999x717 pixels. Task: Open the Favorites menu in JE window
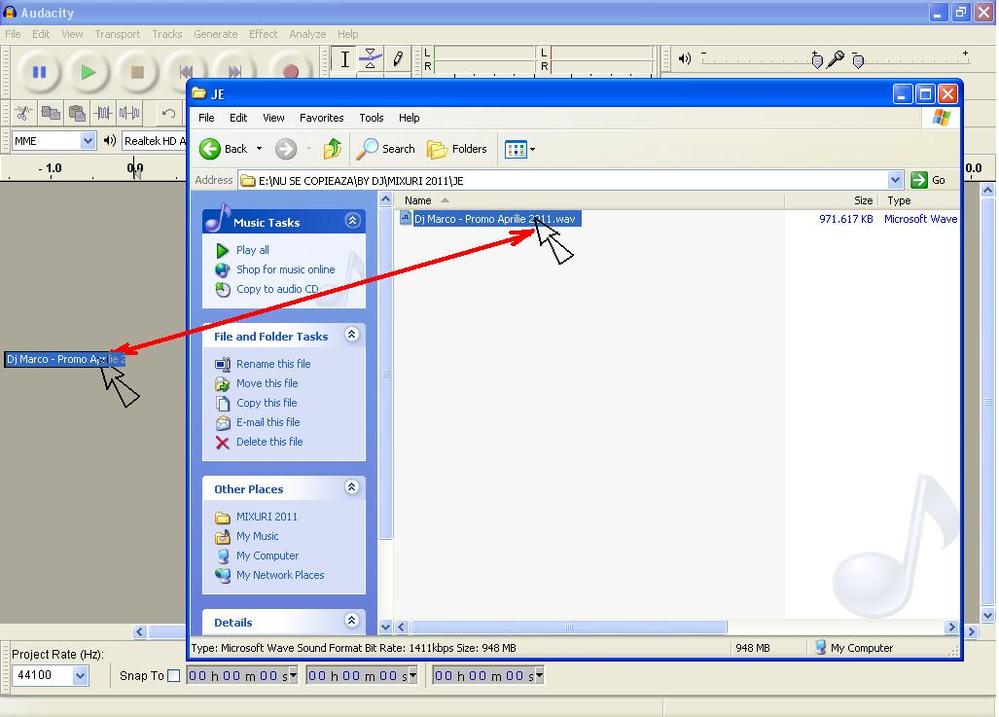pyautogui.click(x=321, y=118)
